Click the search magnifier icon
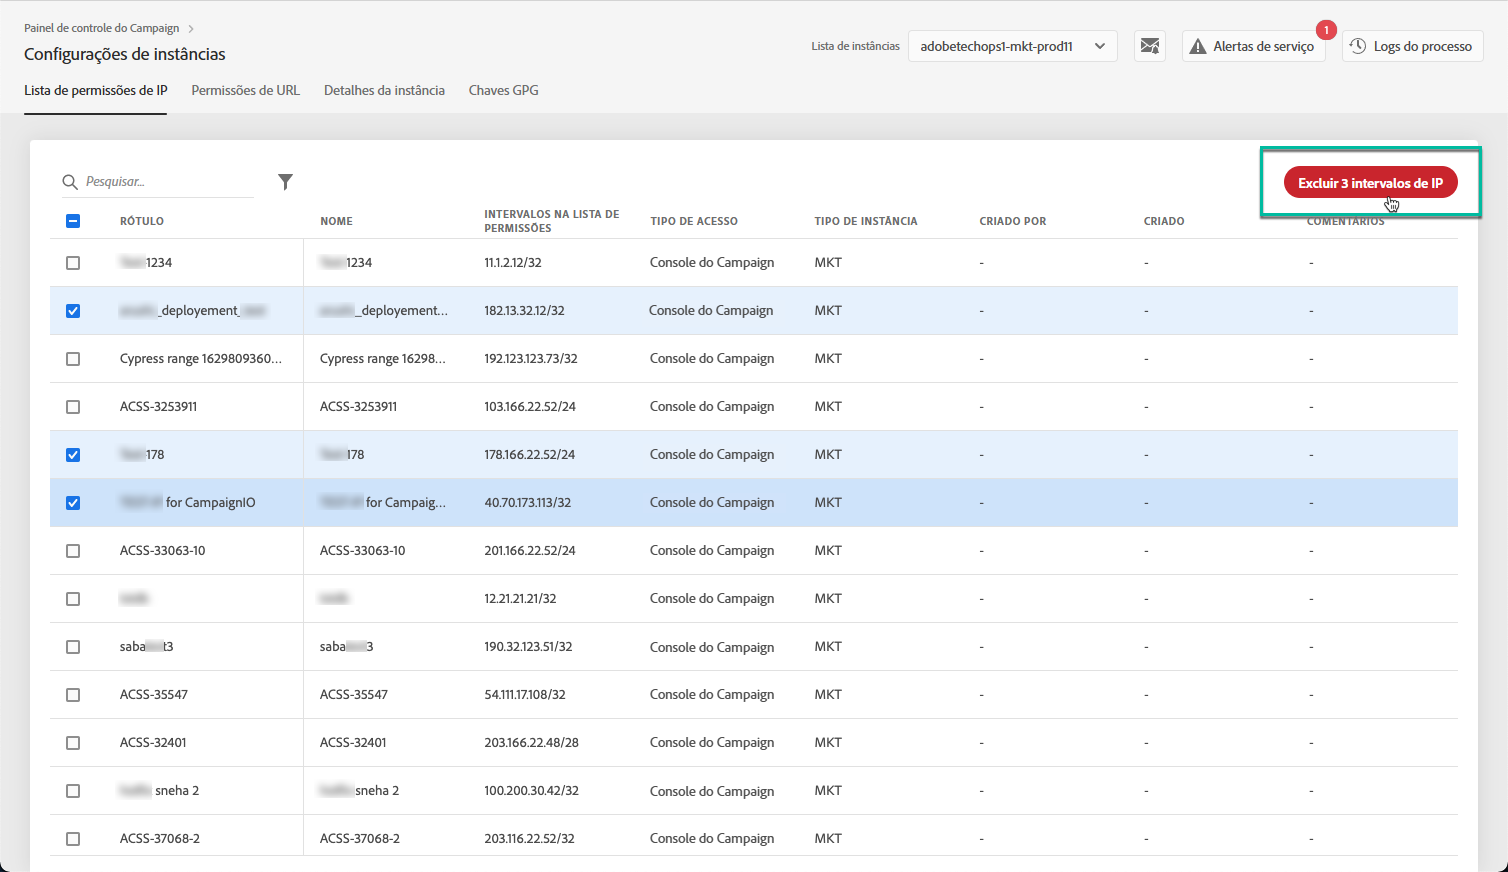Screen dimensions: 1508x872 tap(70, 182)
